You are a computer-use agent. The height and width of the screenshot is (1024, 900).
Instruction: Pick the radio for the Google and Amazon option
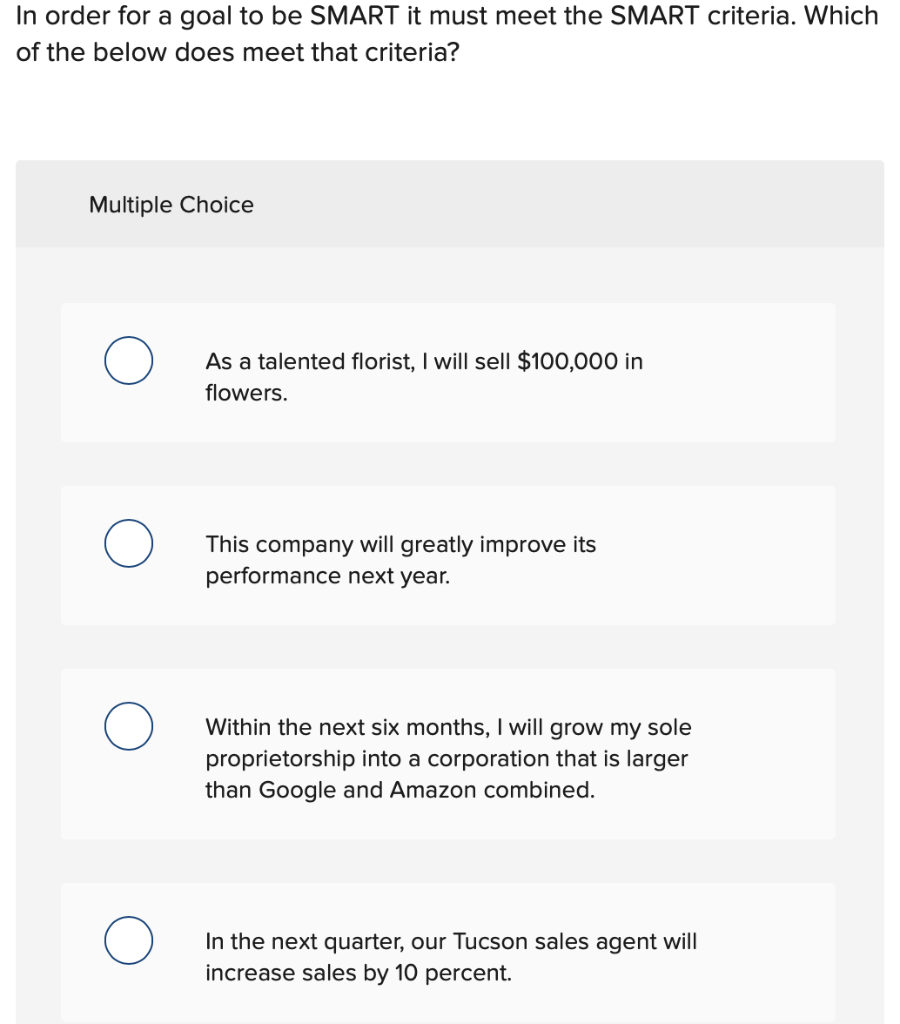coord(129,726)
